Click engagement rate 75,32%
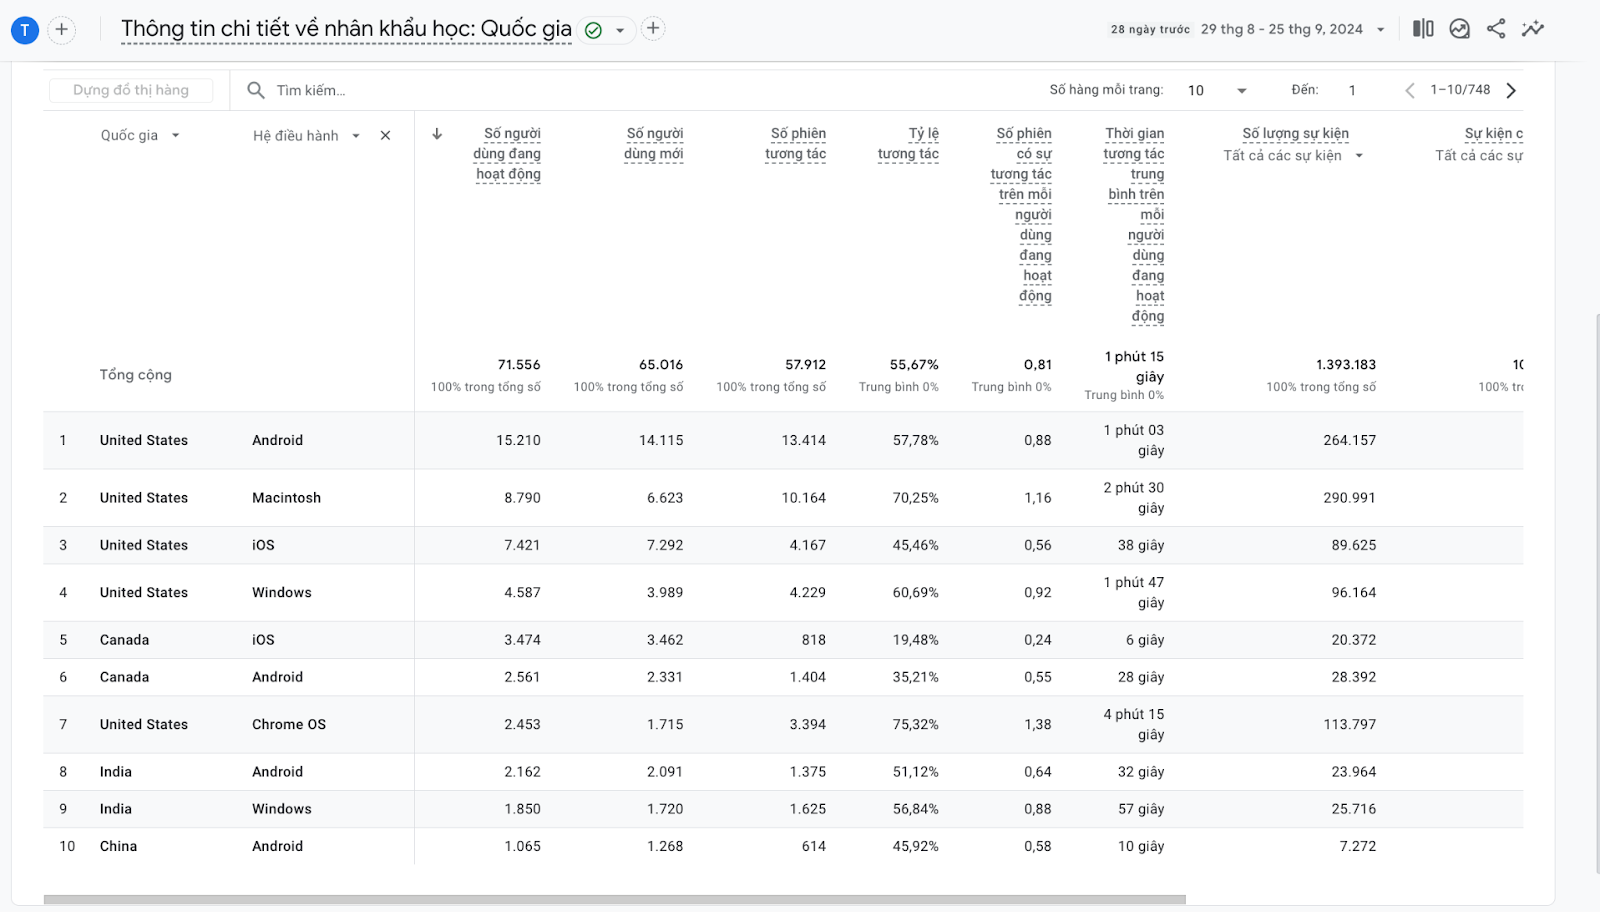 point(916,724)
